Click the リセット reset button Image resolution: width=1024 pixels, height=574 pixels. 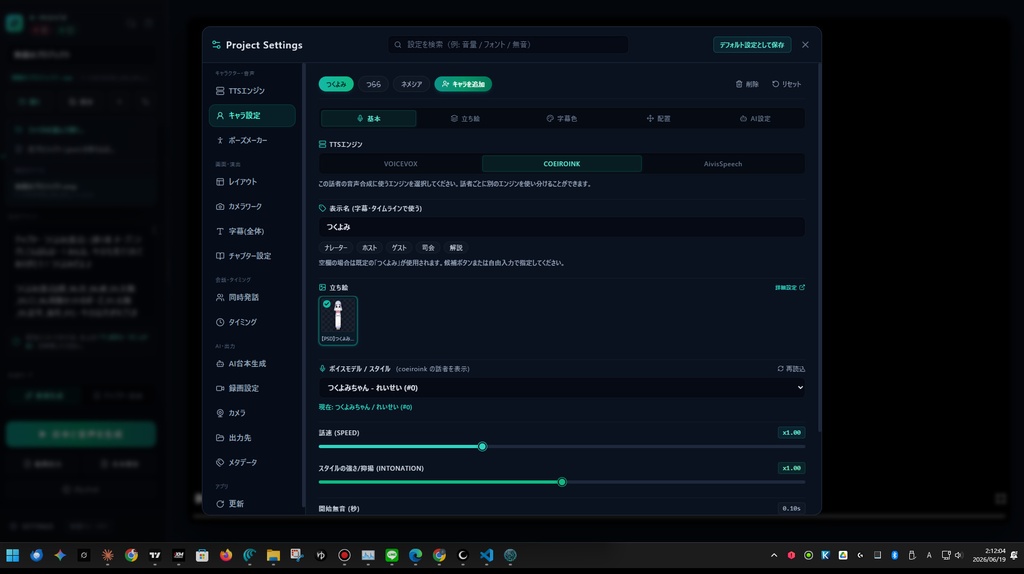786,84
